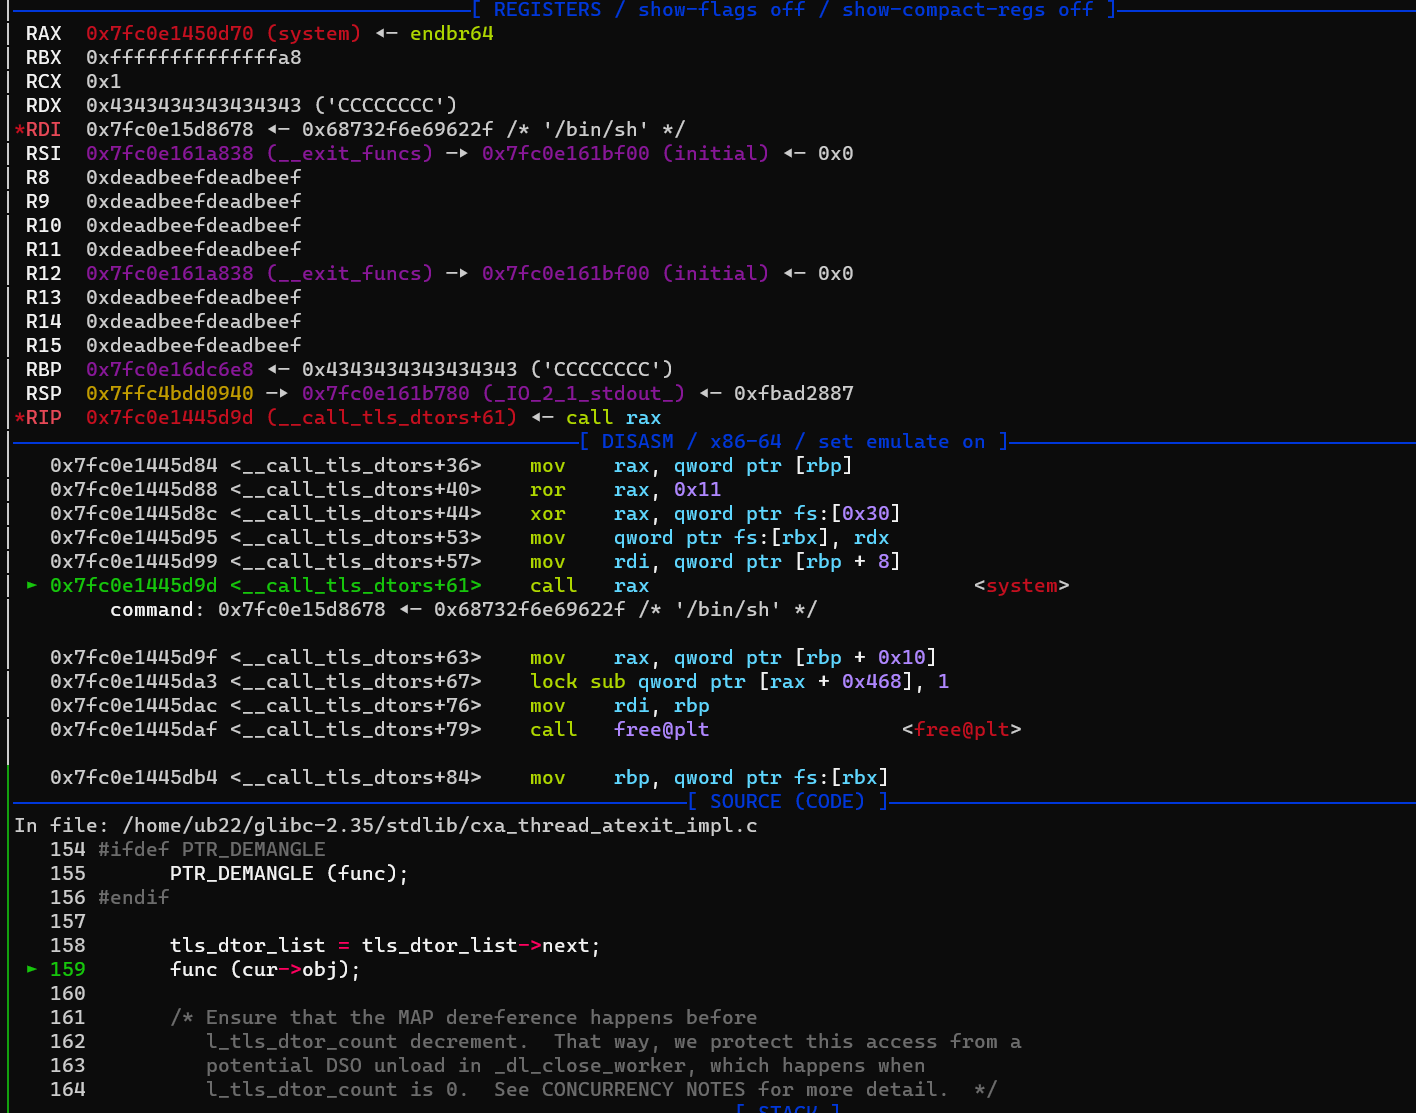Select the func (cur->obj); source line
This screenshot has height=1113, width=1416.
point(265,969)
